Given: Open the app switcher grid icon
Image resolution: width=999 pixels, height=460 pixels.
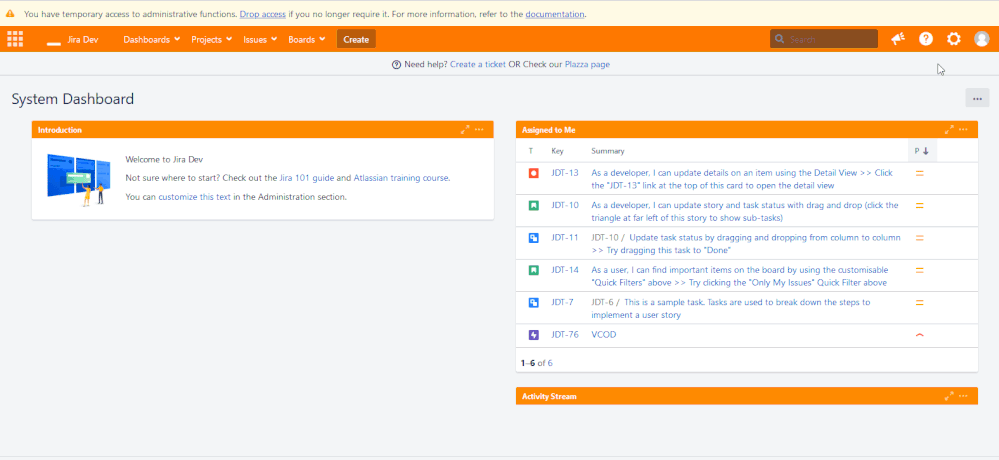Looking at the screenshot, I should [x=15, y=39].
